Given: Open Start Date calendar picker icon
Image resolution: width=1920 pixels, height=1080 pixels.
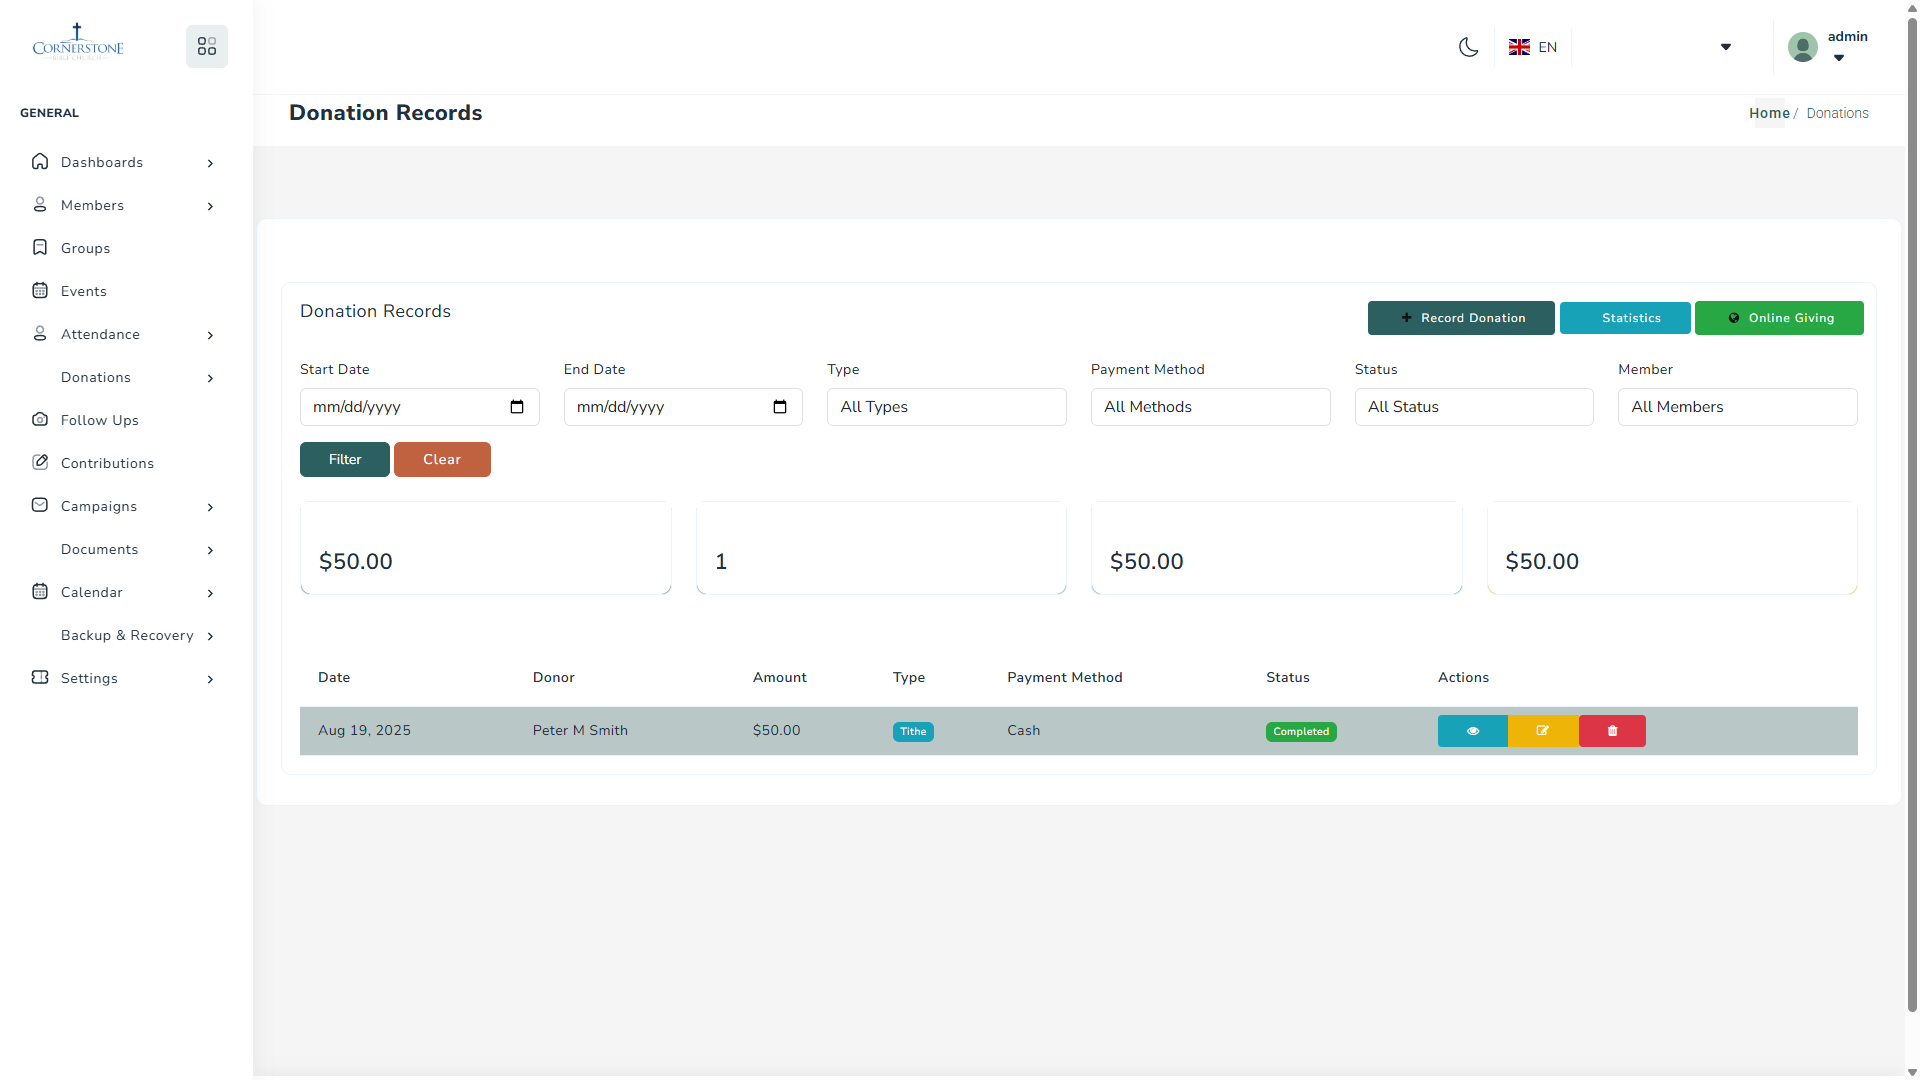Looking at the screenshot, I should pos(517,407).
